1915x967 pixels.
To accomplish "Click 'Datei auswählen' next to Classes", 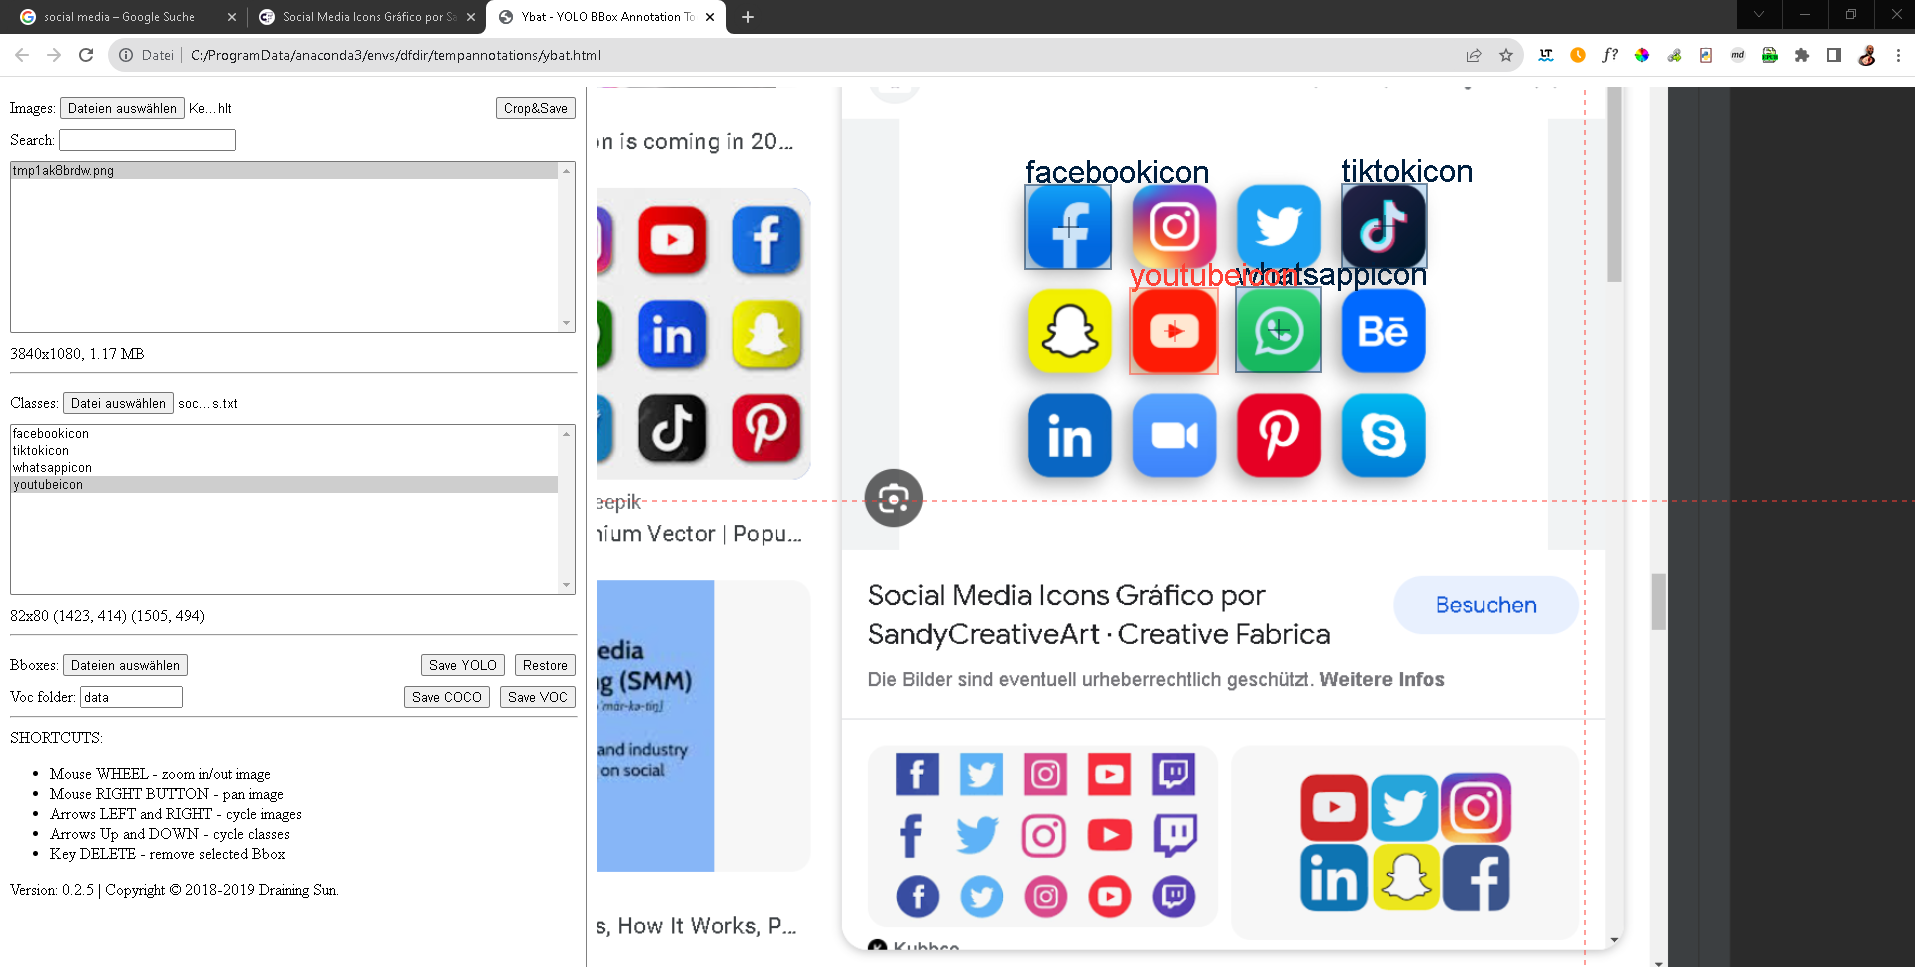I will coord(118,403).
